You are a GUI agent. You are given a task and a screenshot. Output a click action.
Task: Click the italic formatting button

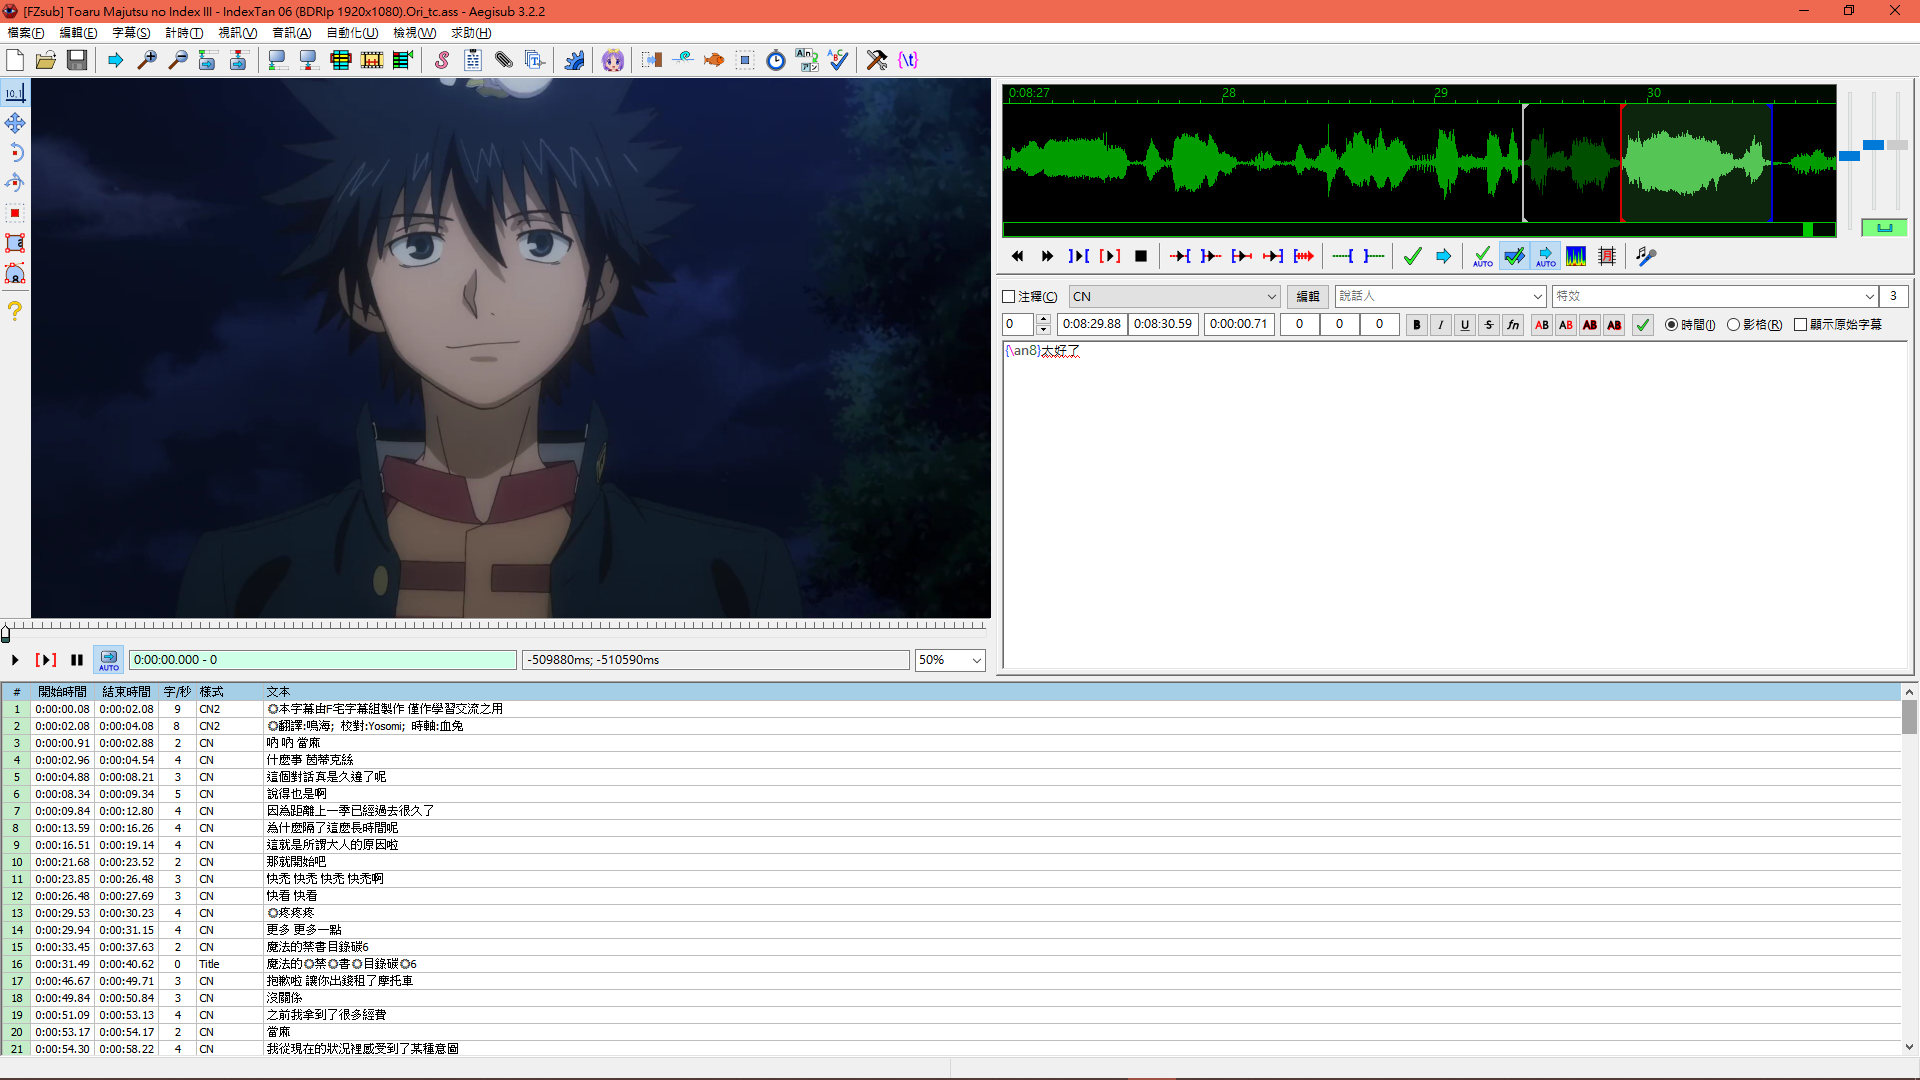click(x=1440, y=324)
